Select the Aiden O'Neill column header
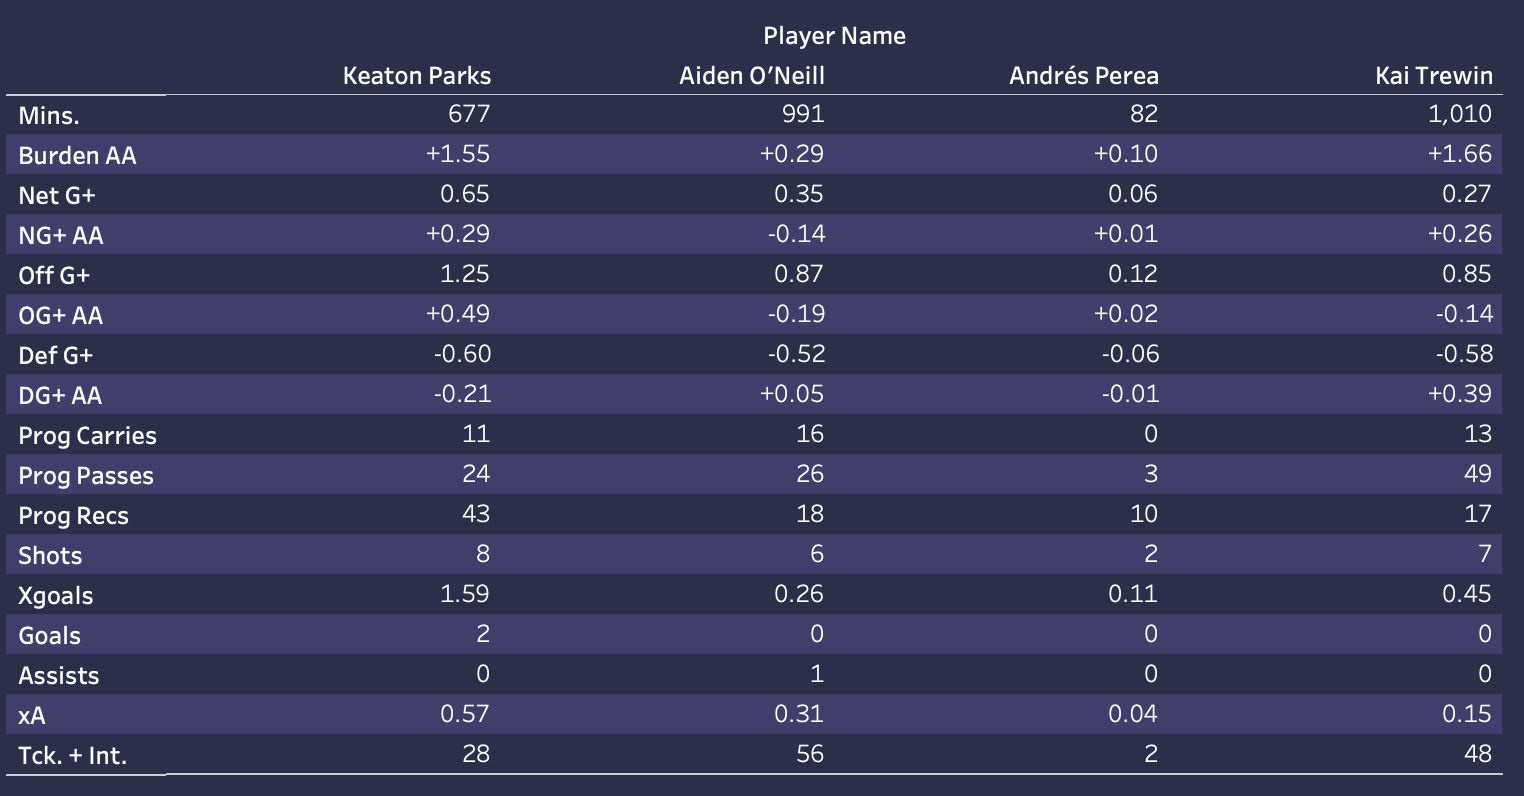Image resolution: width=1524 pixels, height=796 pixels. pyautogui.click(x=752, y=76)
